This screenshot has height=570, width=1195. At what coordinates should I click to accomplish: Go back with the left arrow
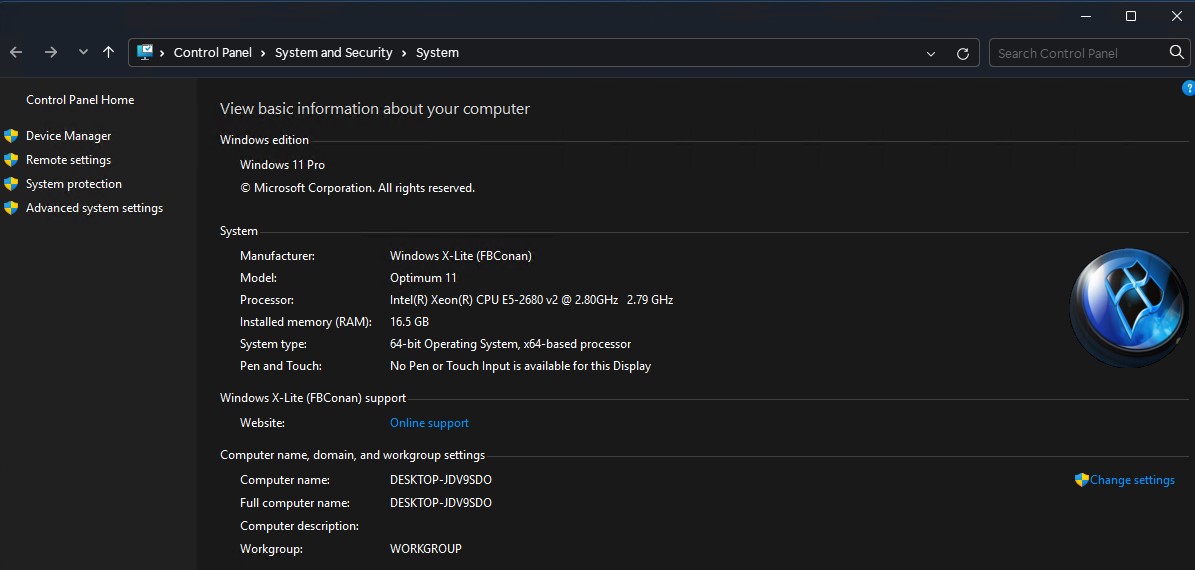16,53
